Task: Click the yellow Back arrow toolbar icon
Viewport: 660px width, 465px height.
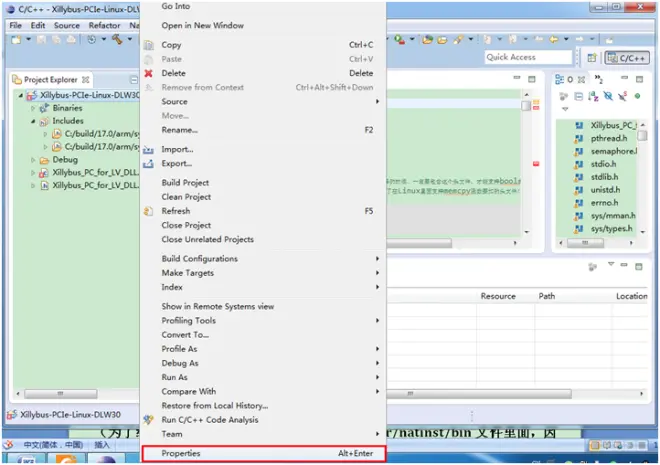Action: click(554, 40)
